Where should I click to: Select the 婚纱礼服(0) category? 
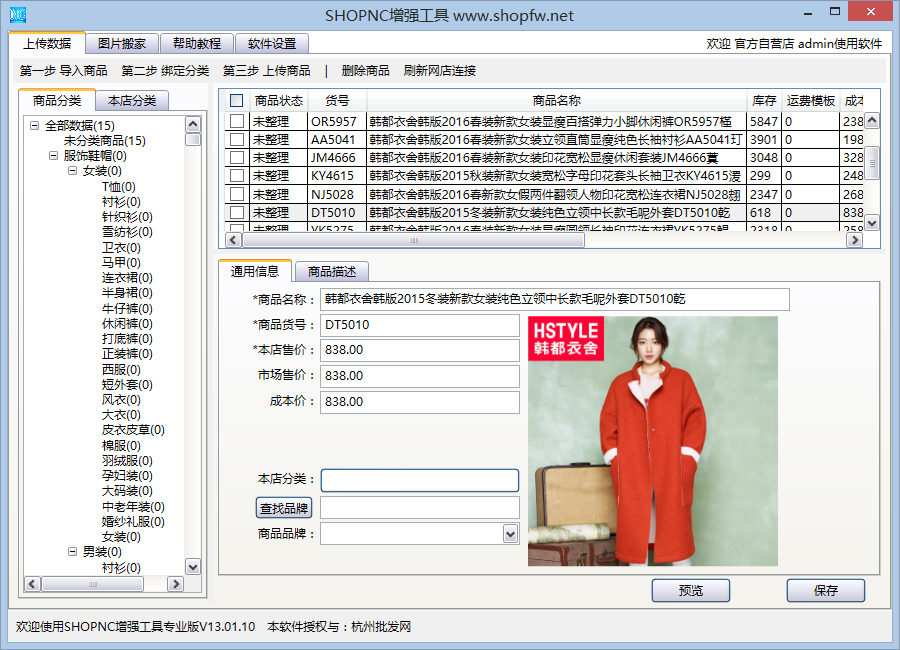tap(133, 522)
